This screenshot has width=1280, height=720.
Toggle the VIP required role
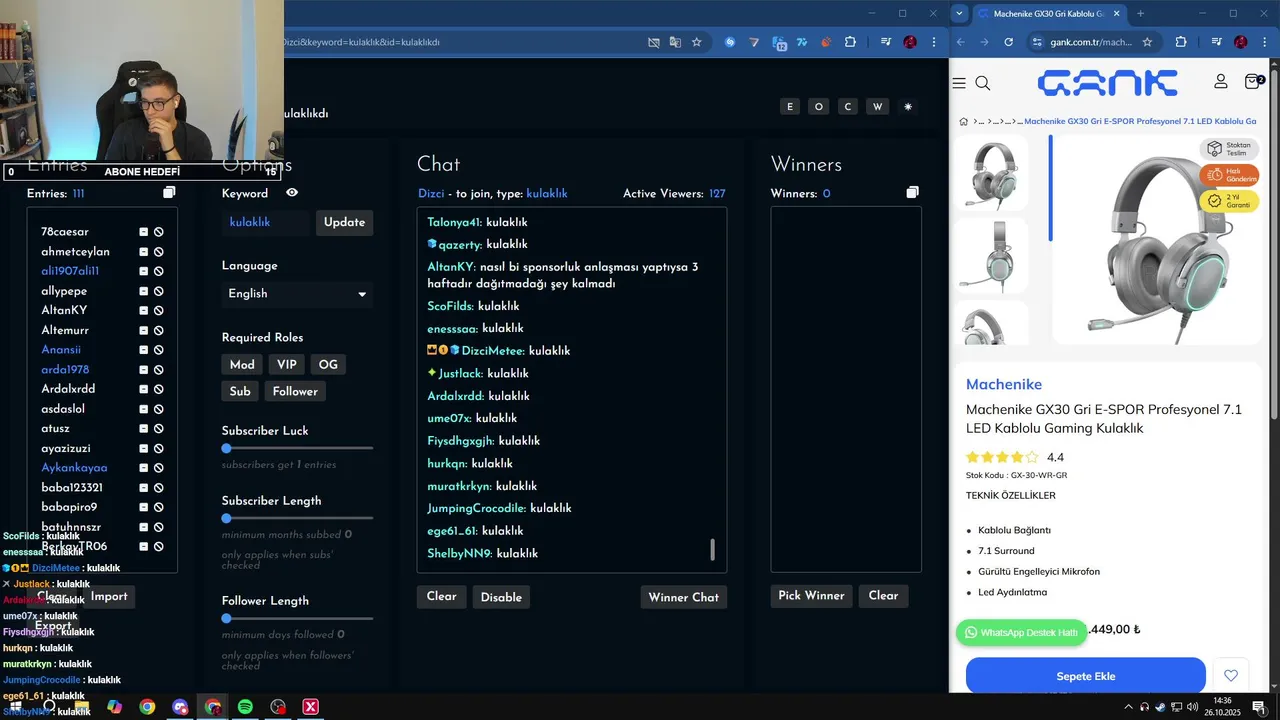(x=287, y=365)
